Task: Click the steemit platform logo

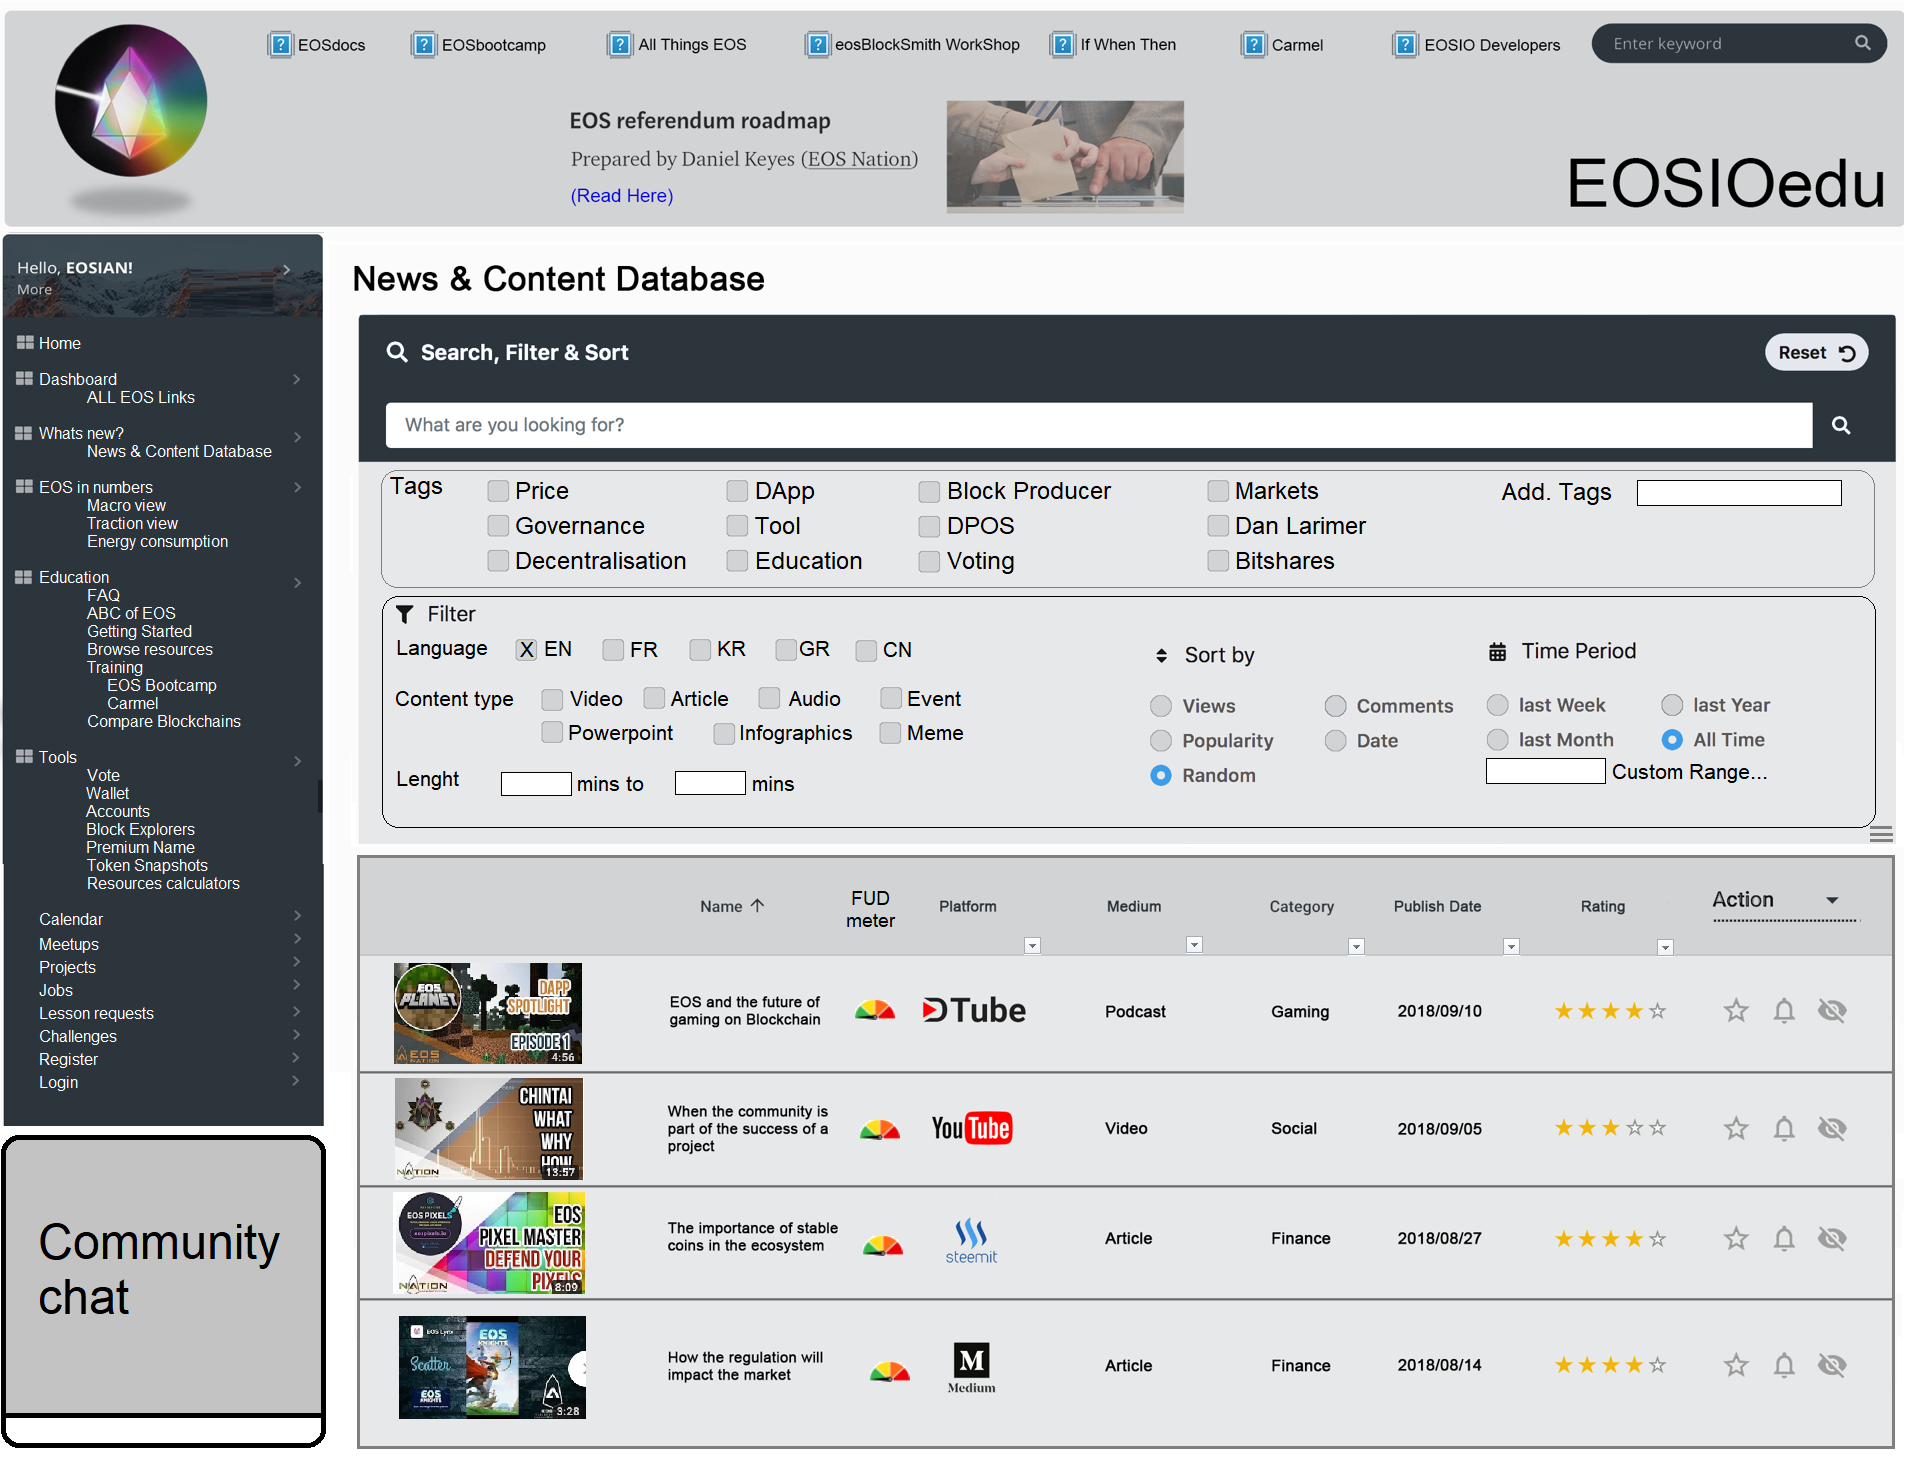Action: point(971,1241)
